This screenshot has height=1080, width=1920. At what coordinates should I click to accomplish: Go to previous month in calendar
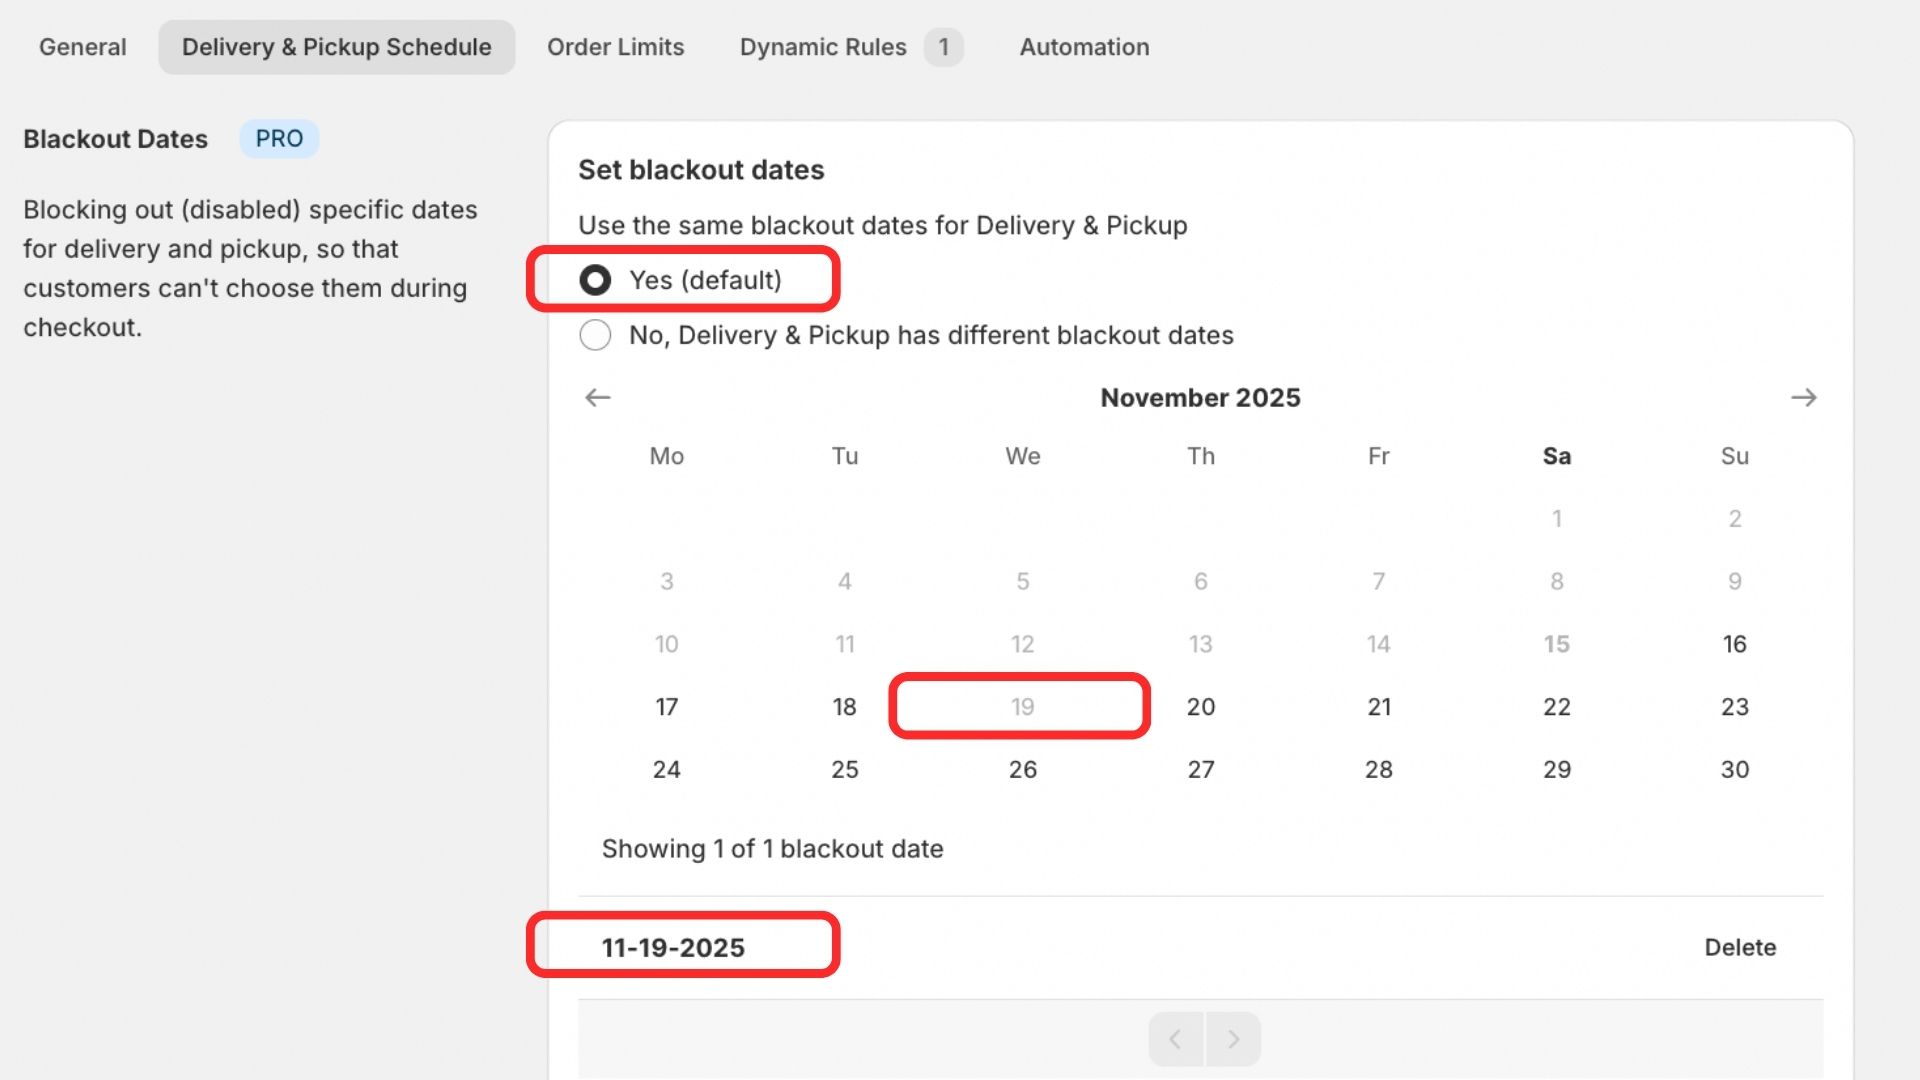click(x=598, y=398)
